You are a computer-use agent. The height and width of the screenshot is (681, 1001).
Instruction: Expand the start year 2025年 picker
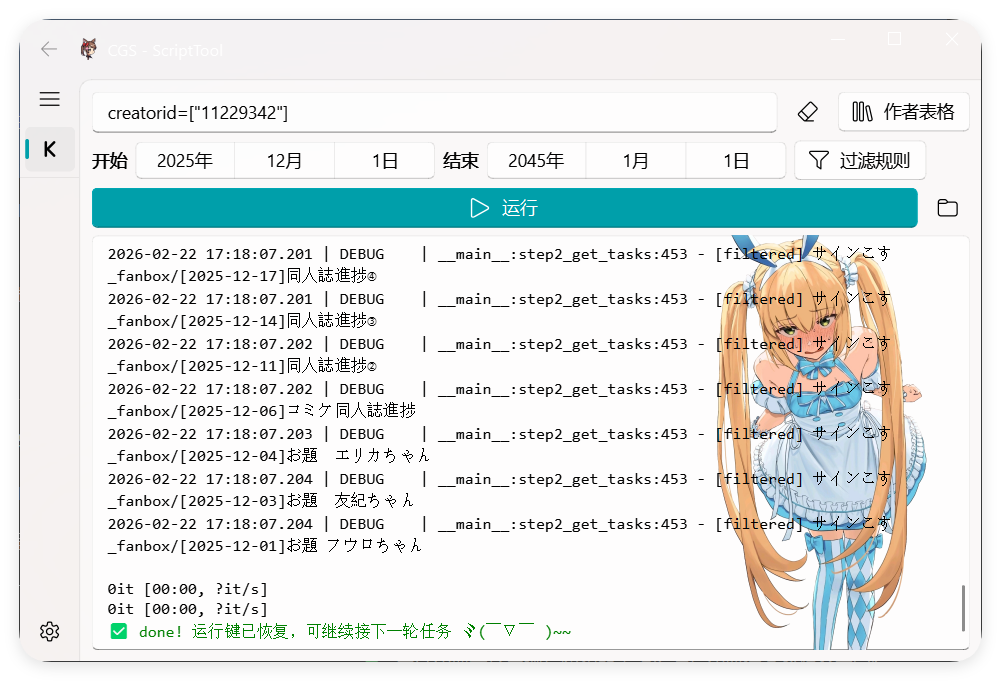click(185, 160)
